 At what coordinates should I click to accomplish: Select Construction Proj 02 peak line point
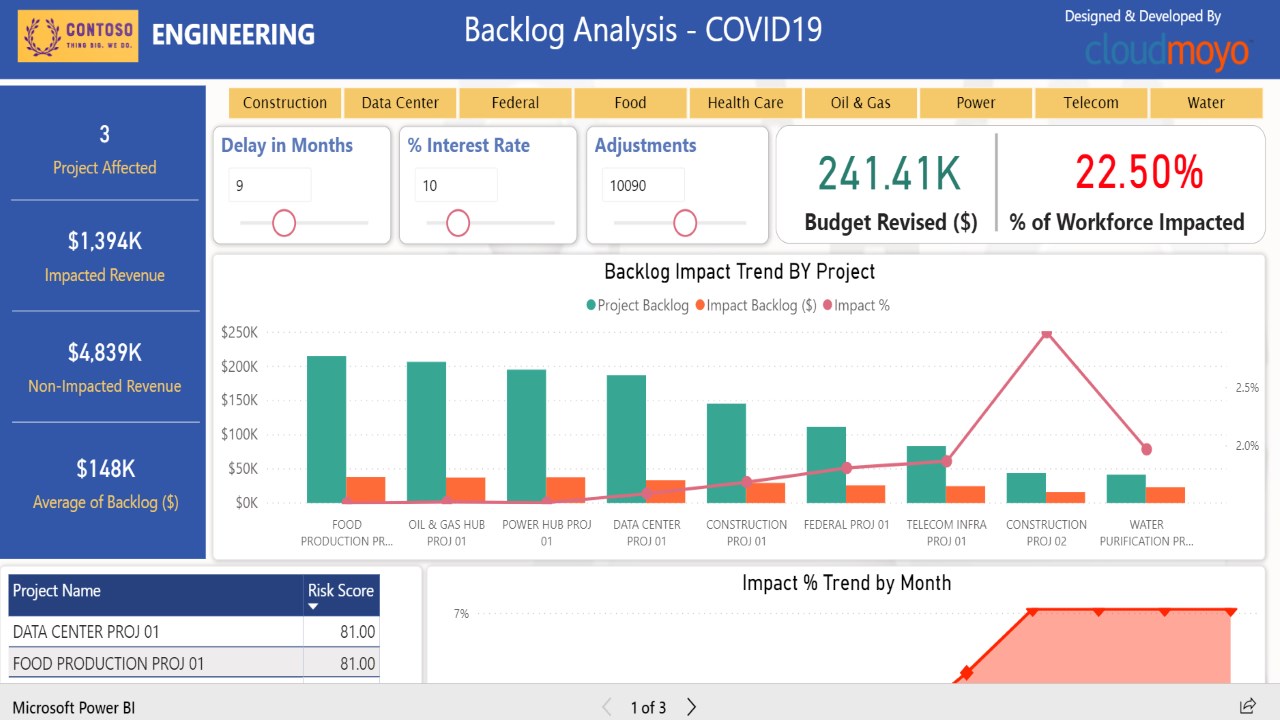tap(1046, 333)
